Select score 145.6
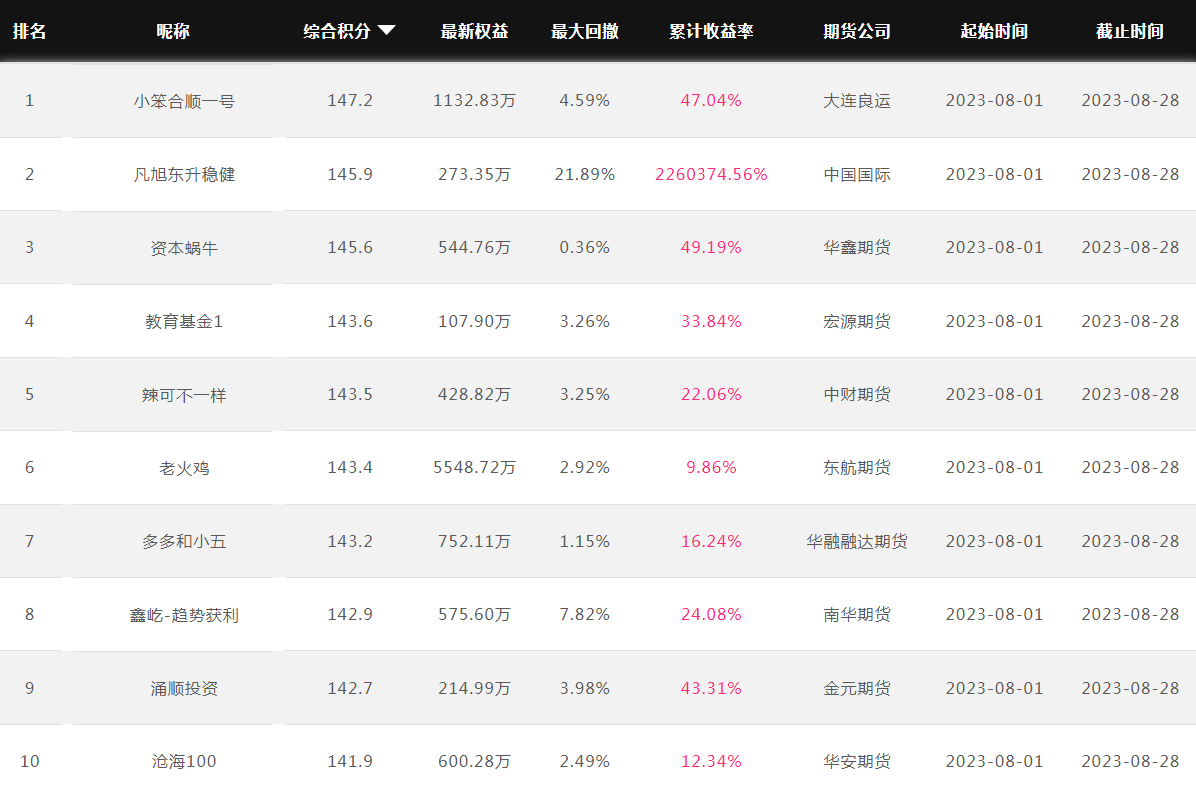 [x=350, y=248]
